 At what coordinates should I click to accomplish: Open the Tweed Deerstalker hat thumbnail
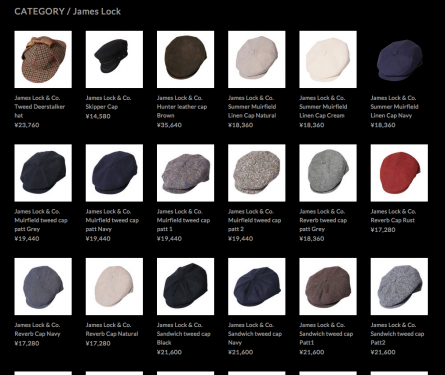43,59
